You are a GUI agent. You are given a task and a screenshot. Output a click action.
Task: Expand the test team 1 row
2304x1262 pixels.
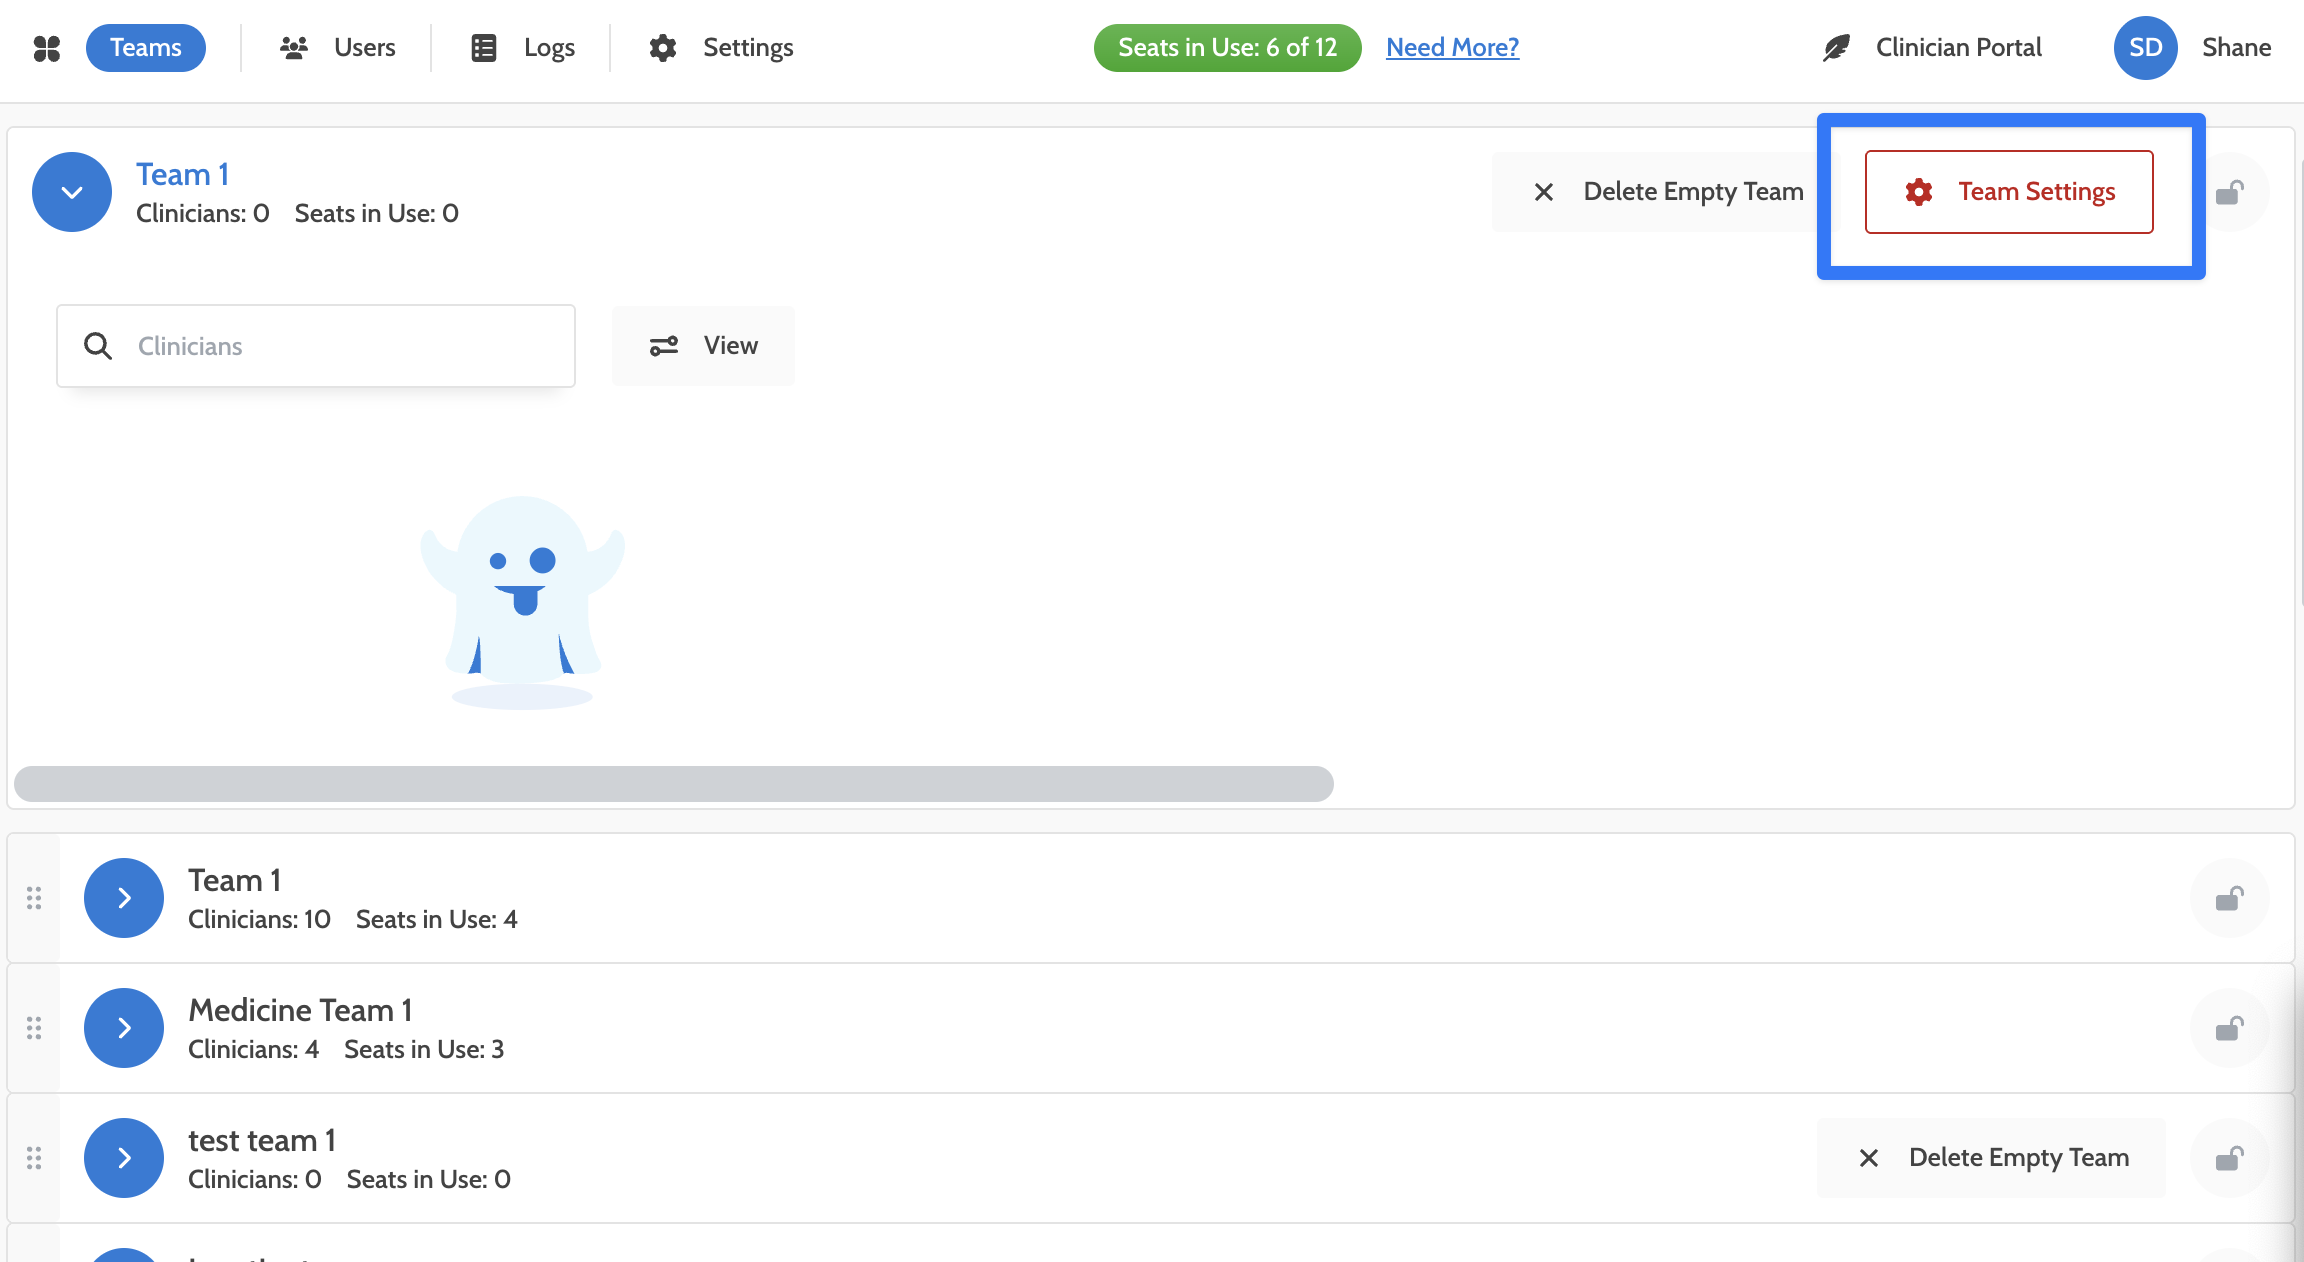pos(124,1158)
